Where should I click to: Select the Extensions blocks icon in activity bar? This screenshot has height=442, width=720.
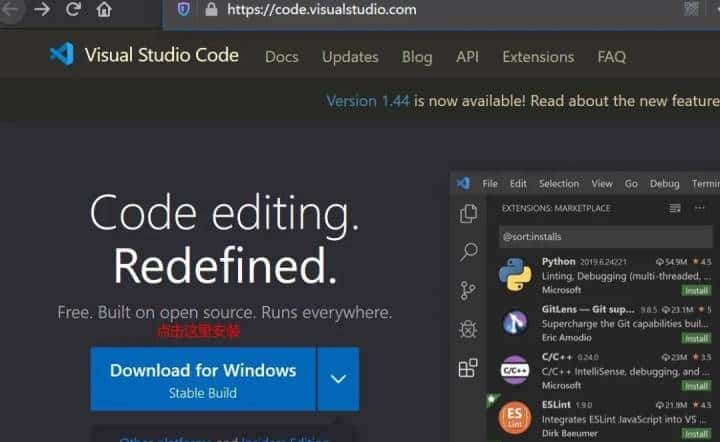click(x=468, y=368)
